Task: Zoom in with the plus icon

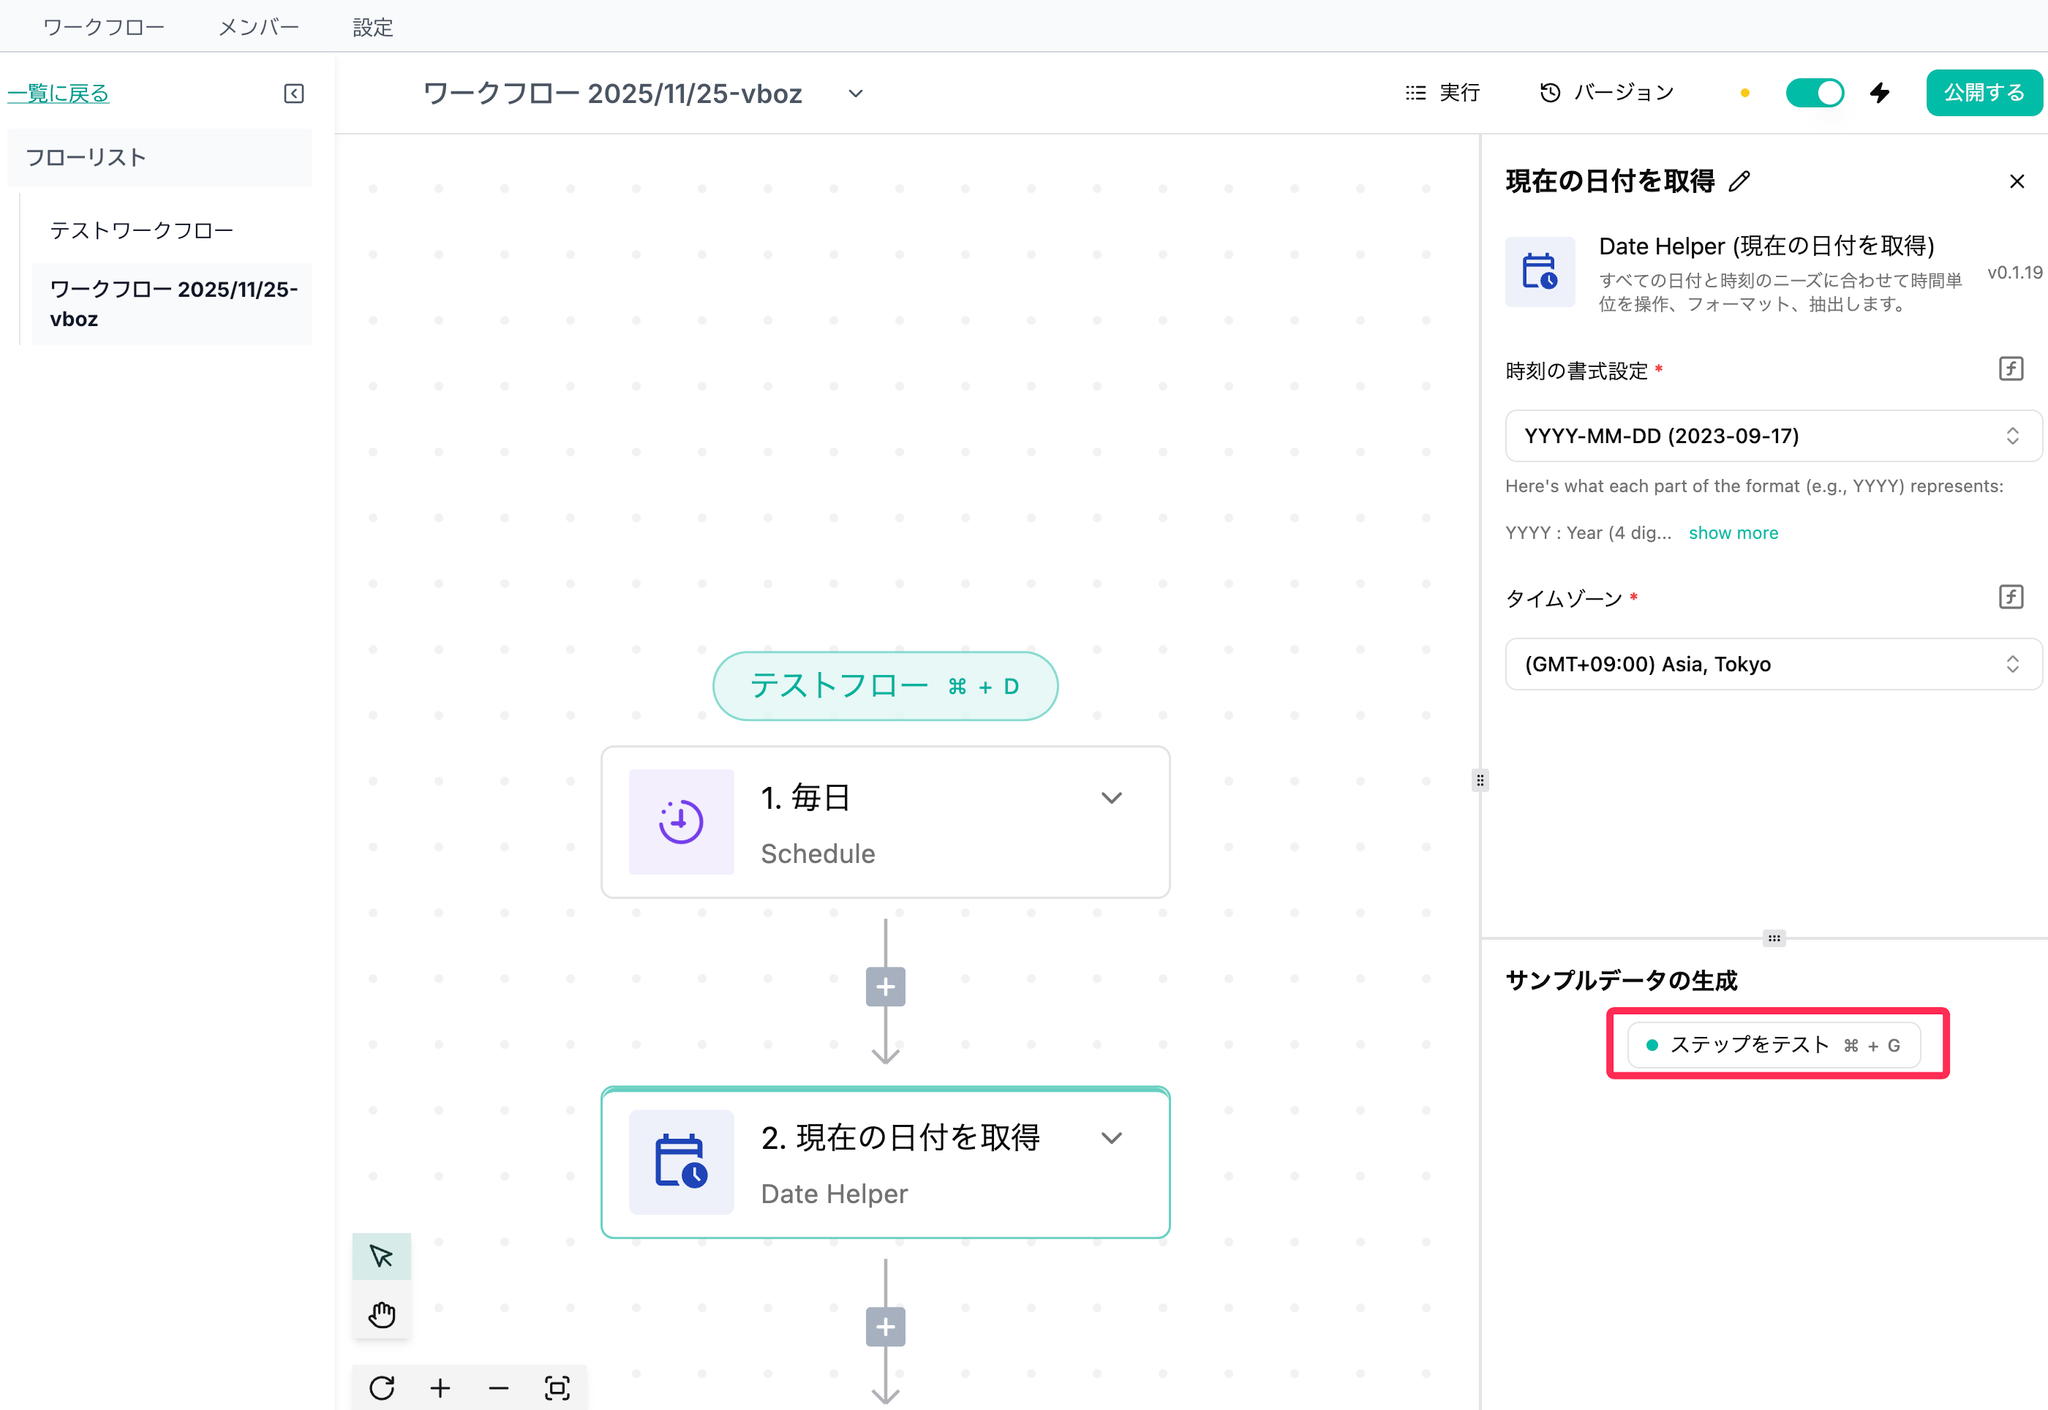Action: pos(440,1388)
